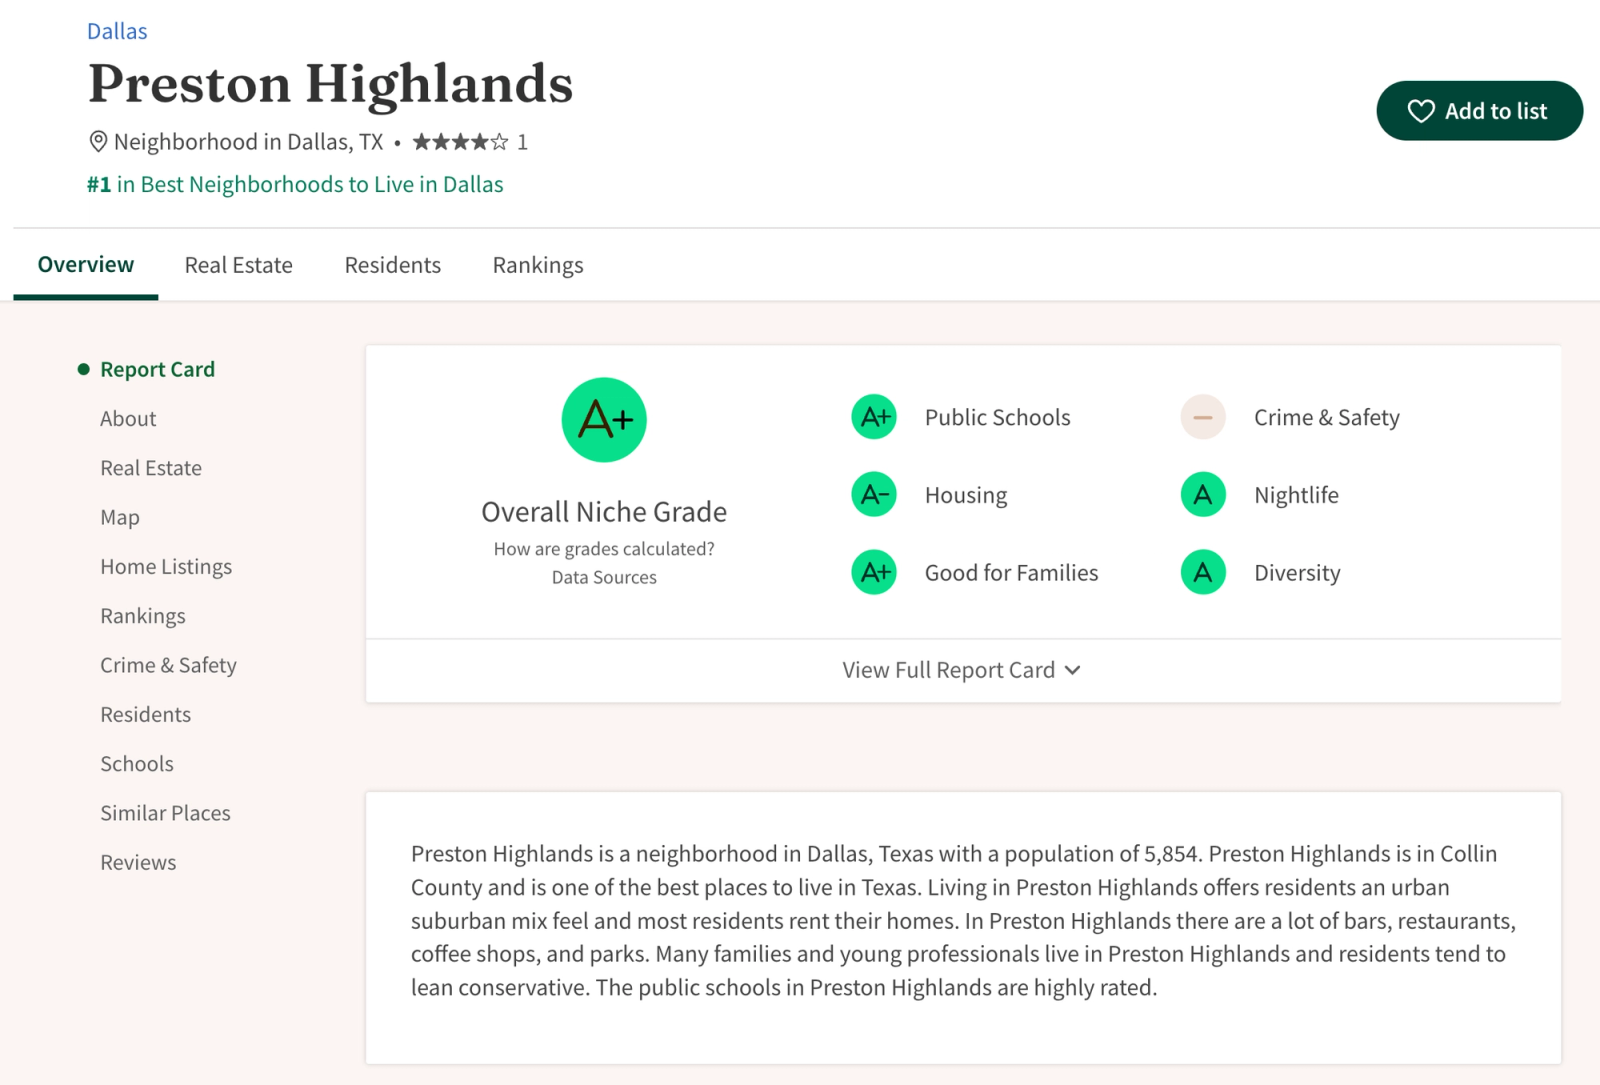1600x1085 pixels.
Task: Click the Preston Highlands heading
Action: tap(331, 84)
